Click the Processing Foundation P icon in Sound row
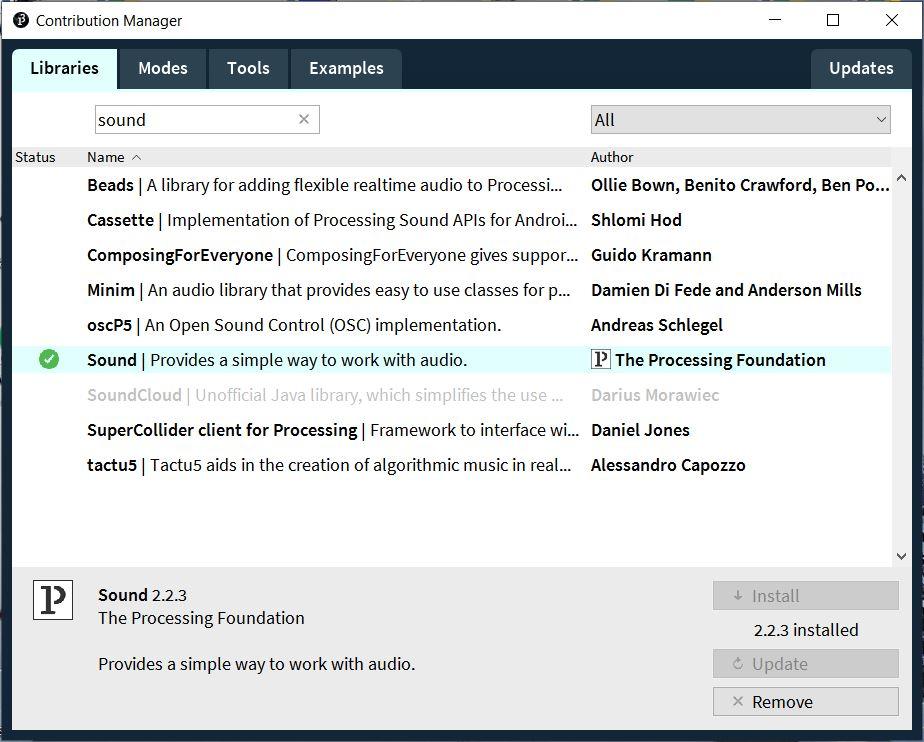924x742 pixels. (600, 359)
